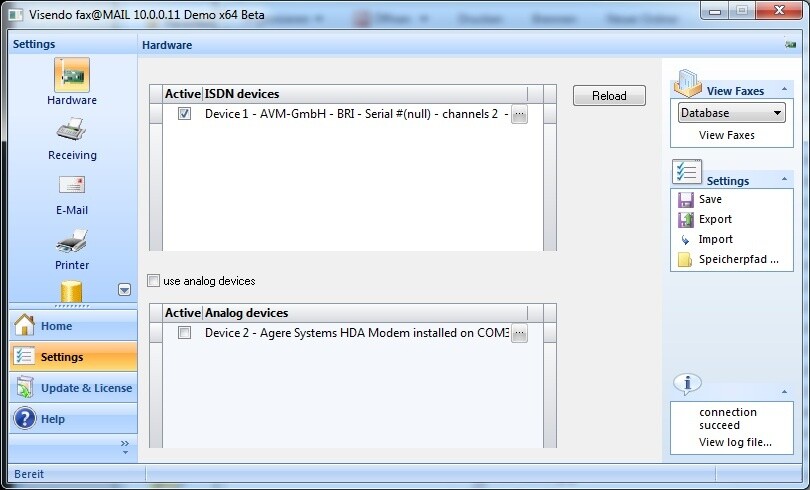
Task: Click the chevron expander below Help
Action: pos(125,444)
